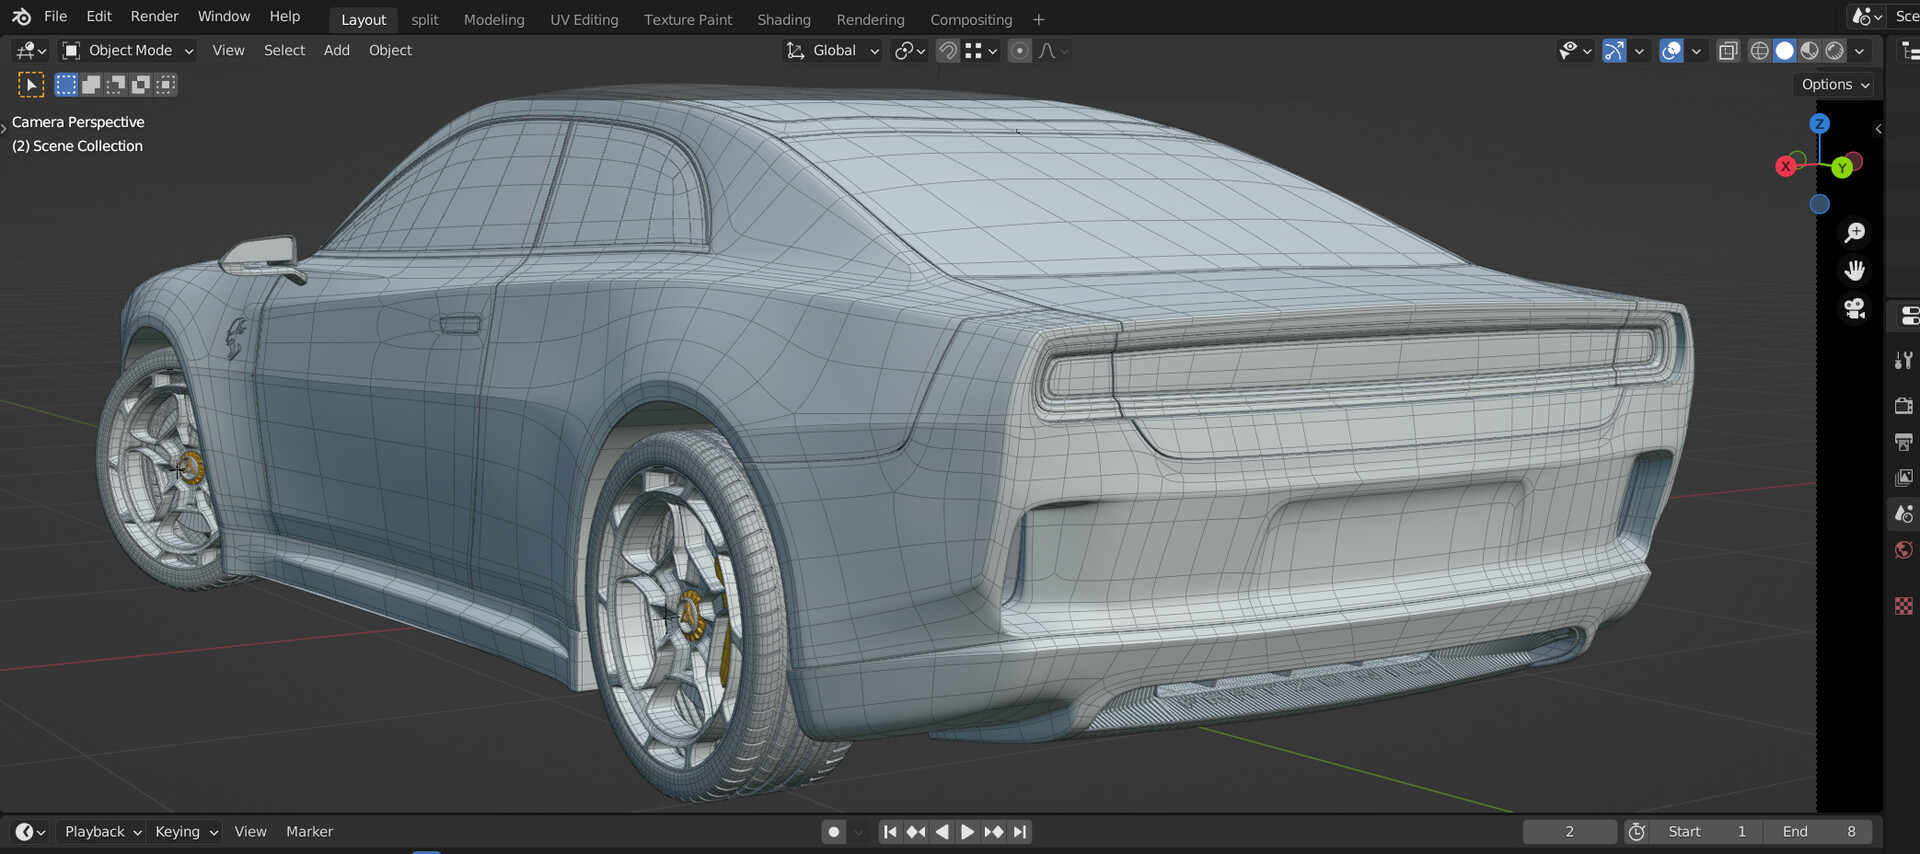
Task: Open the Tool properties tab
Action: [1904, 360]
